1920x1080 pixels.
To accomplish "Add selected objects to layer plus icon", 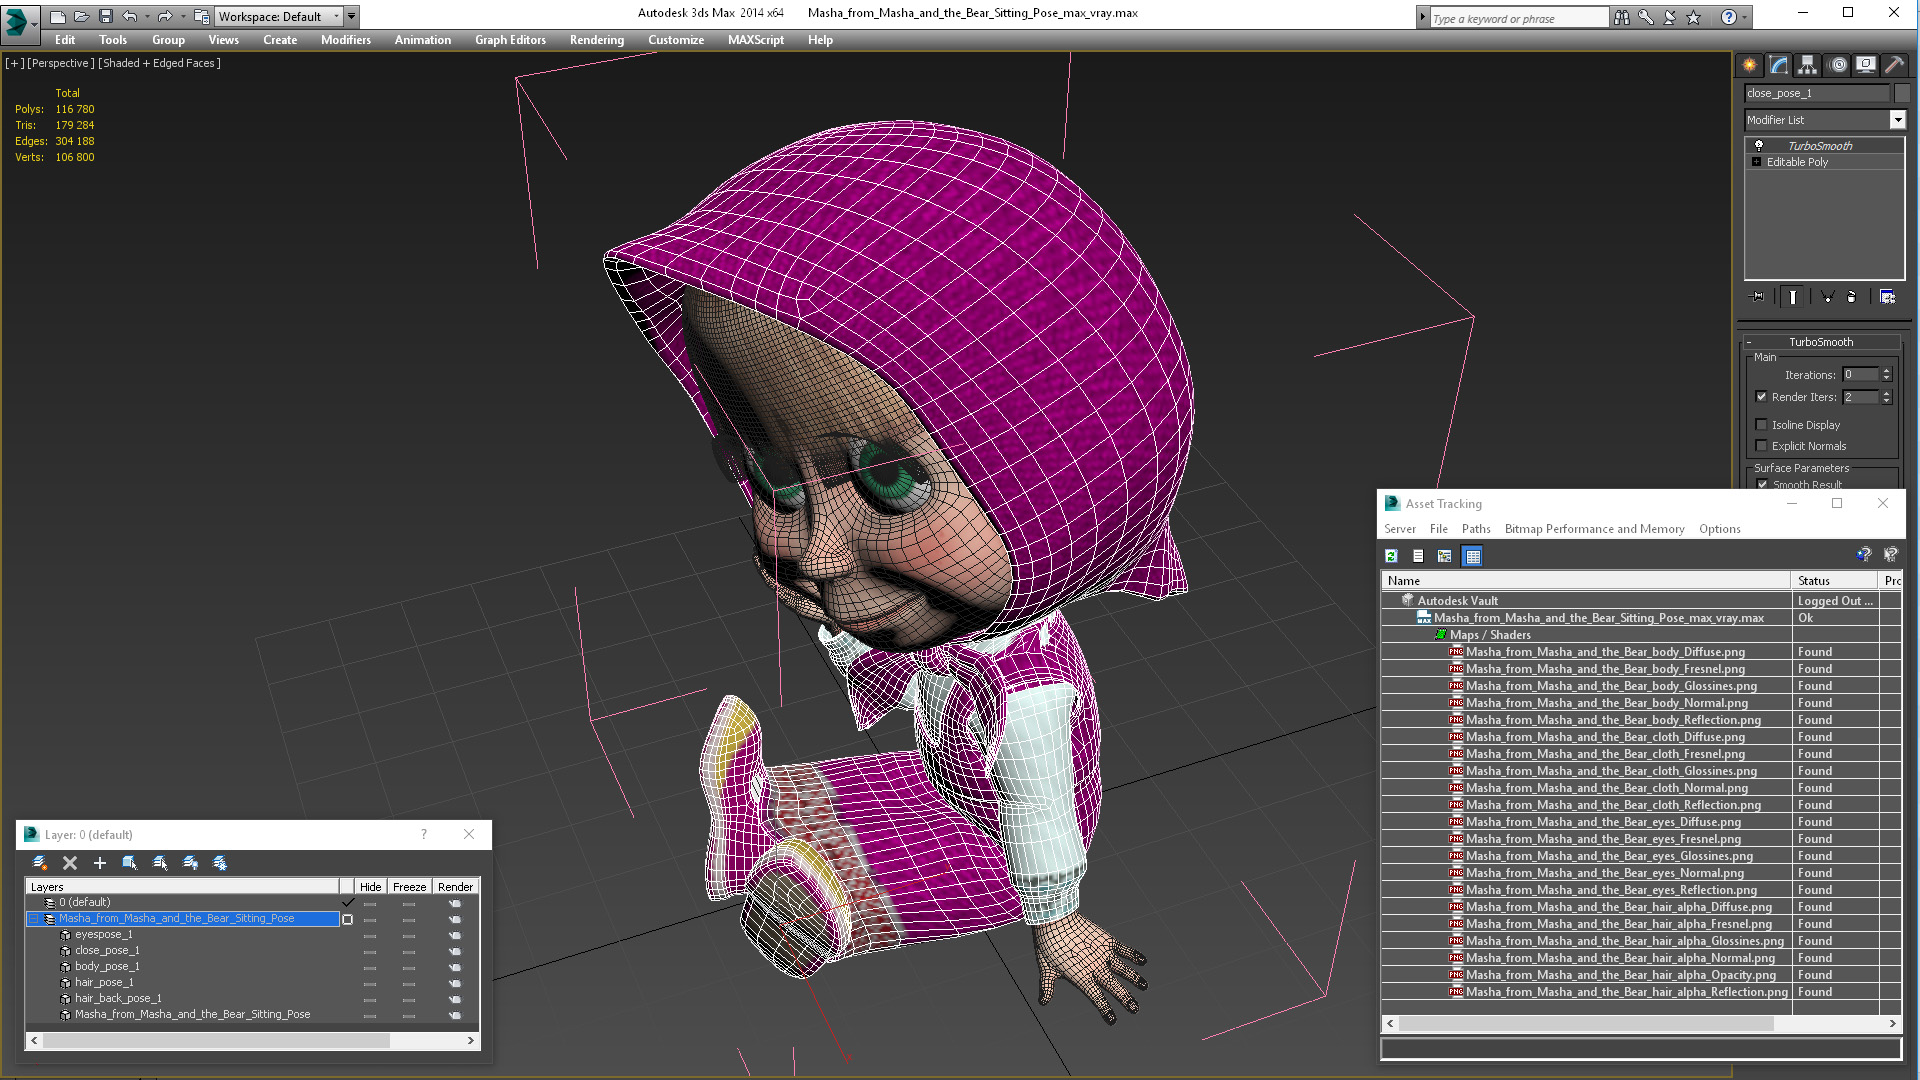I will click(x=100, y=863).
